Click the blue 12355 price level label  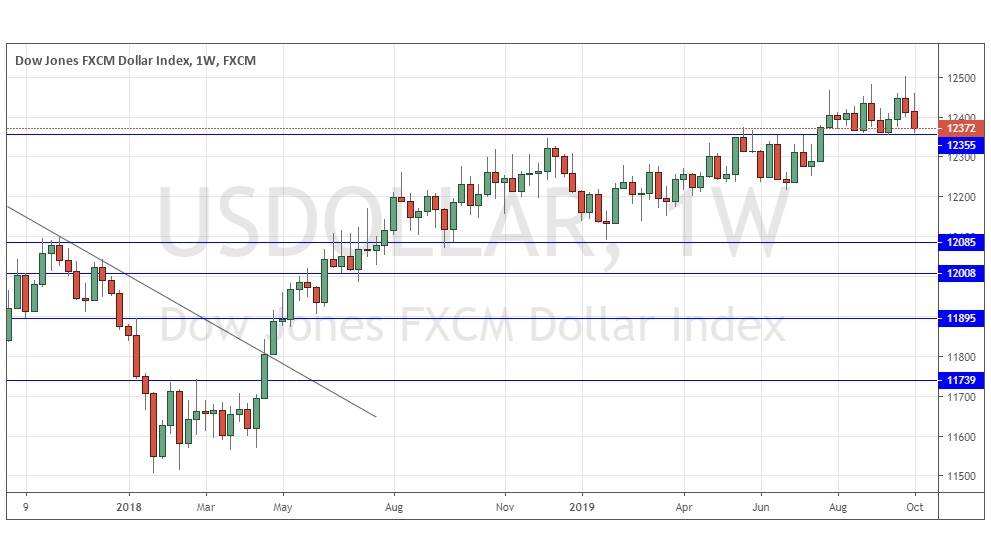961,145
